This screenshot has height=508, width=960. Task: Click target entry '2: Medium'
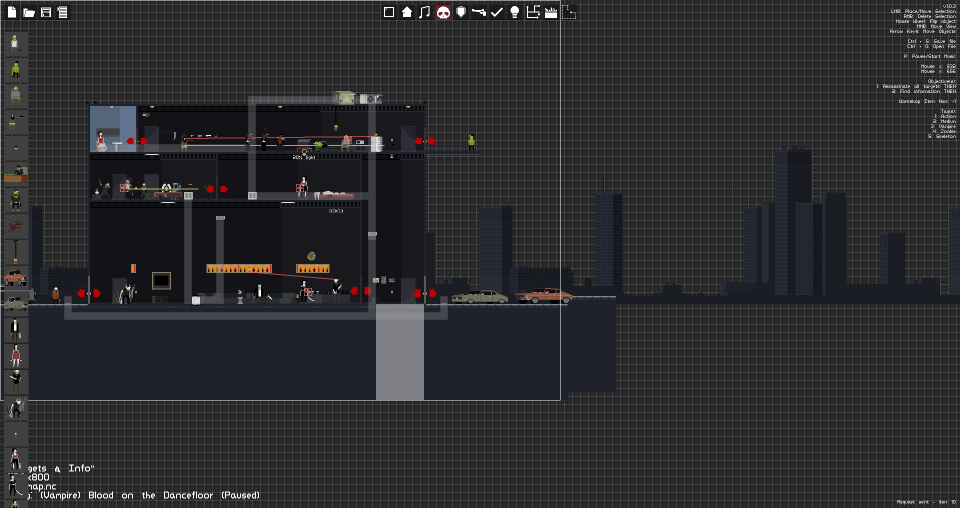coord(945,121)
